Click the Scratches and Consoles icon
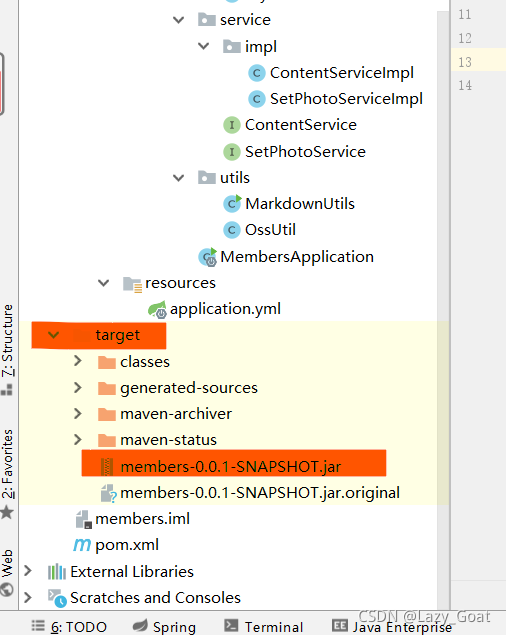 tap(57, 598)
